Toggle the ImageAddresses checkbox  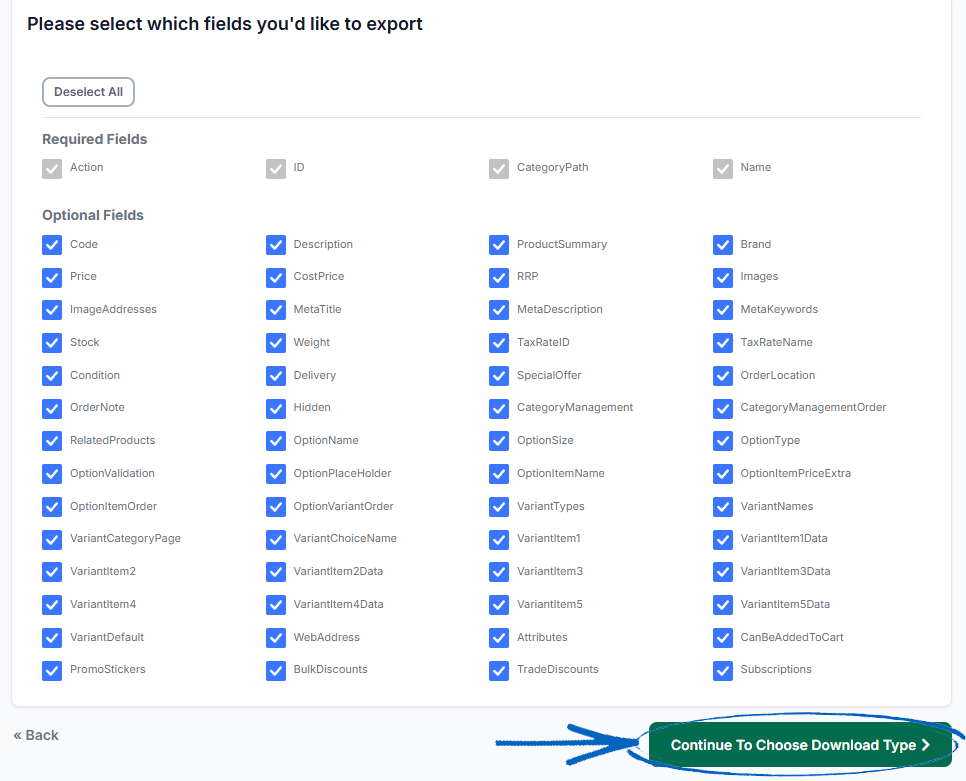click(x=52, y=310)
